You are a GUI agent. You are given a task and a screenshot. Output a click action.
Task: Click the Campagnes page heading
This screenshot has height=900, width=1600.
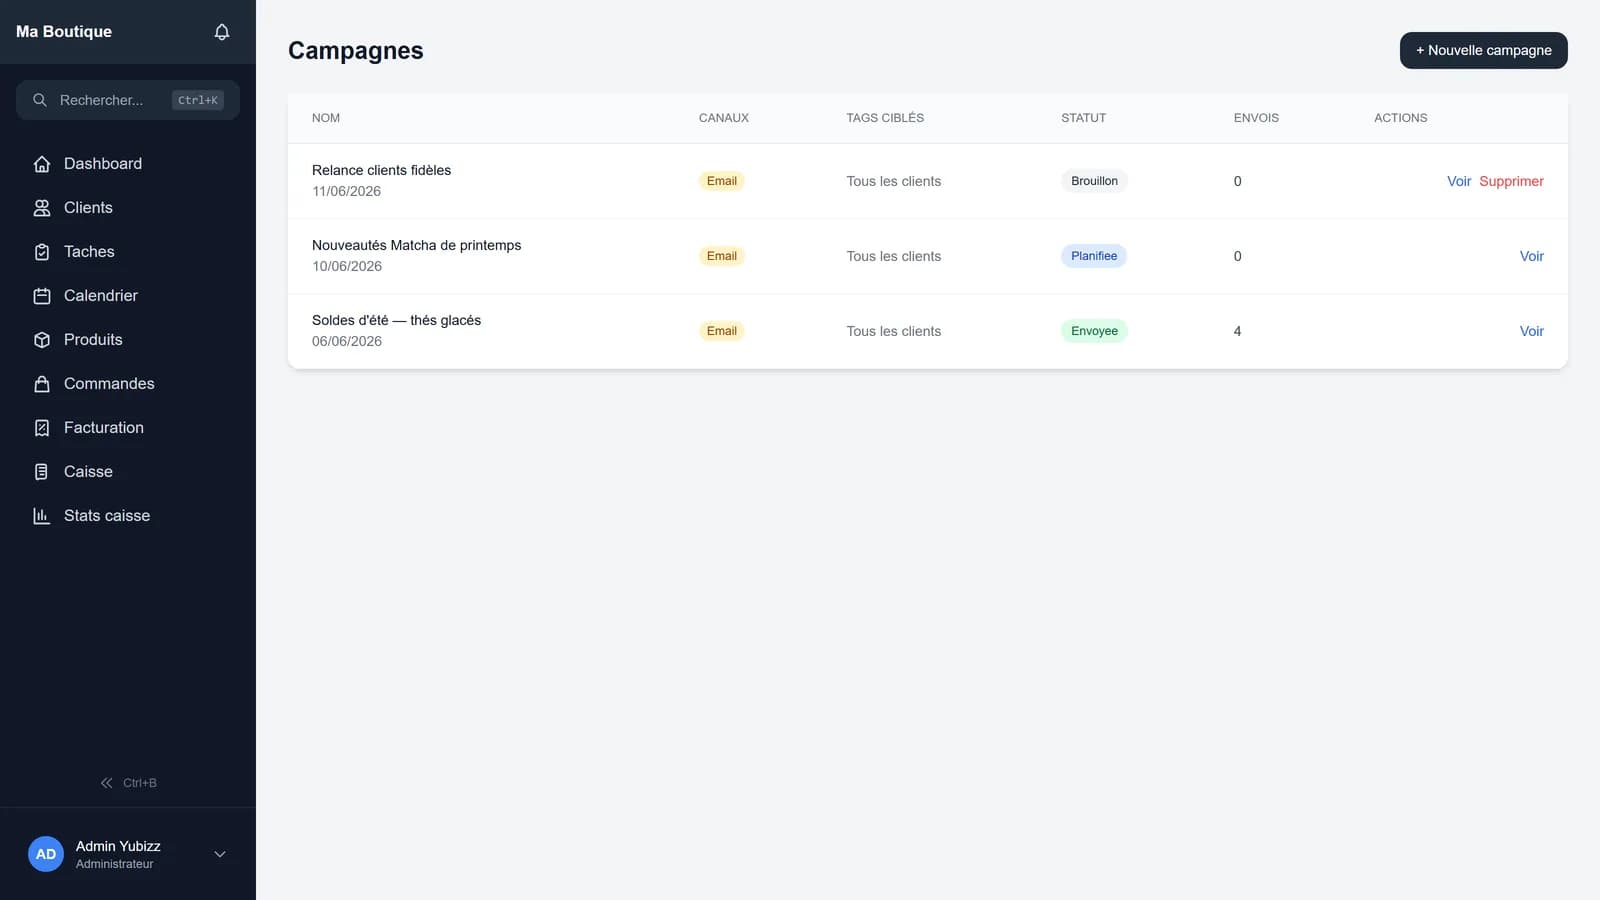click(355, 51)
